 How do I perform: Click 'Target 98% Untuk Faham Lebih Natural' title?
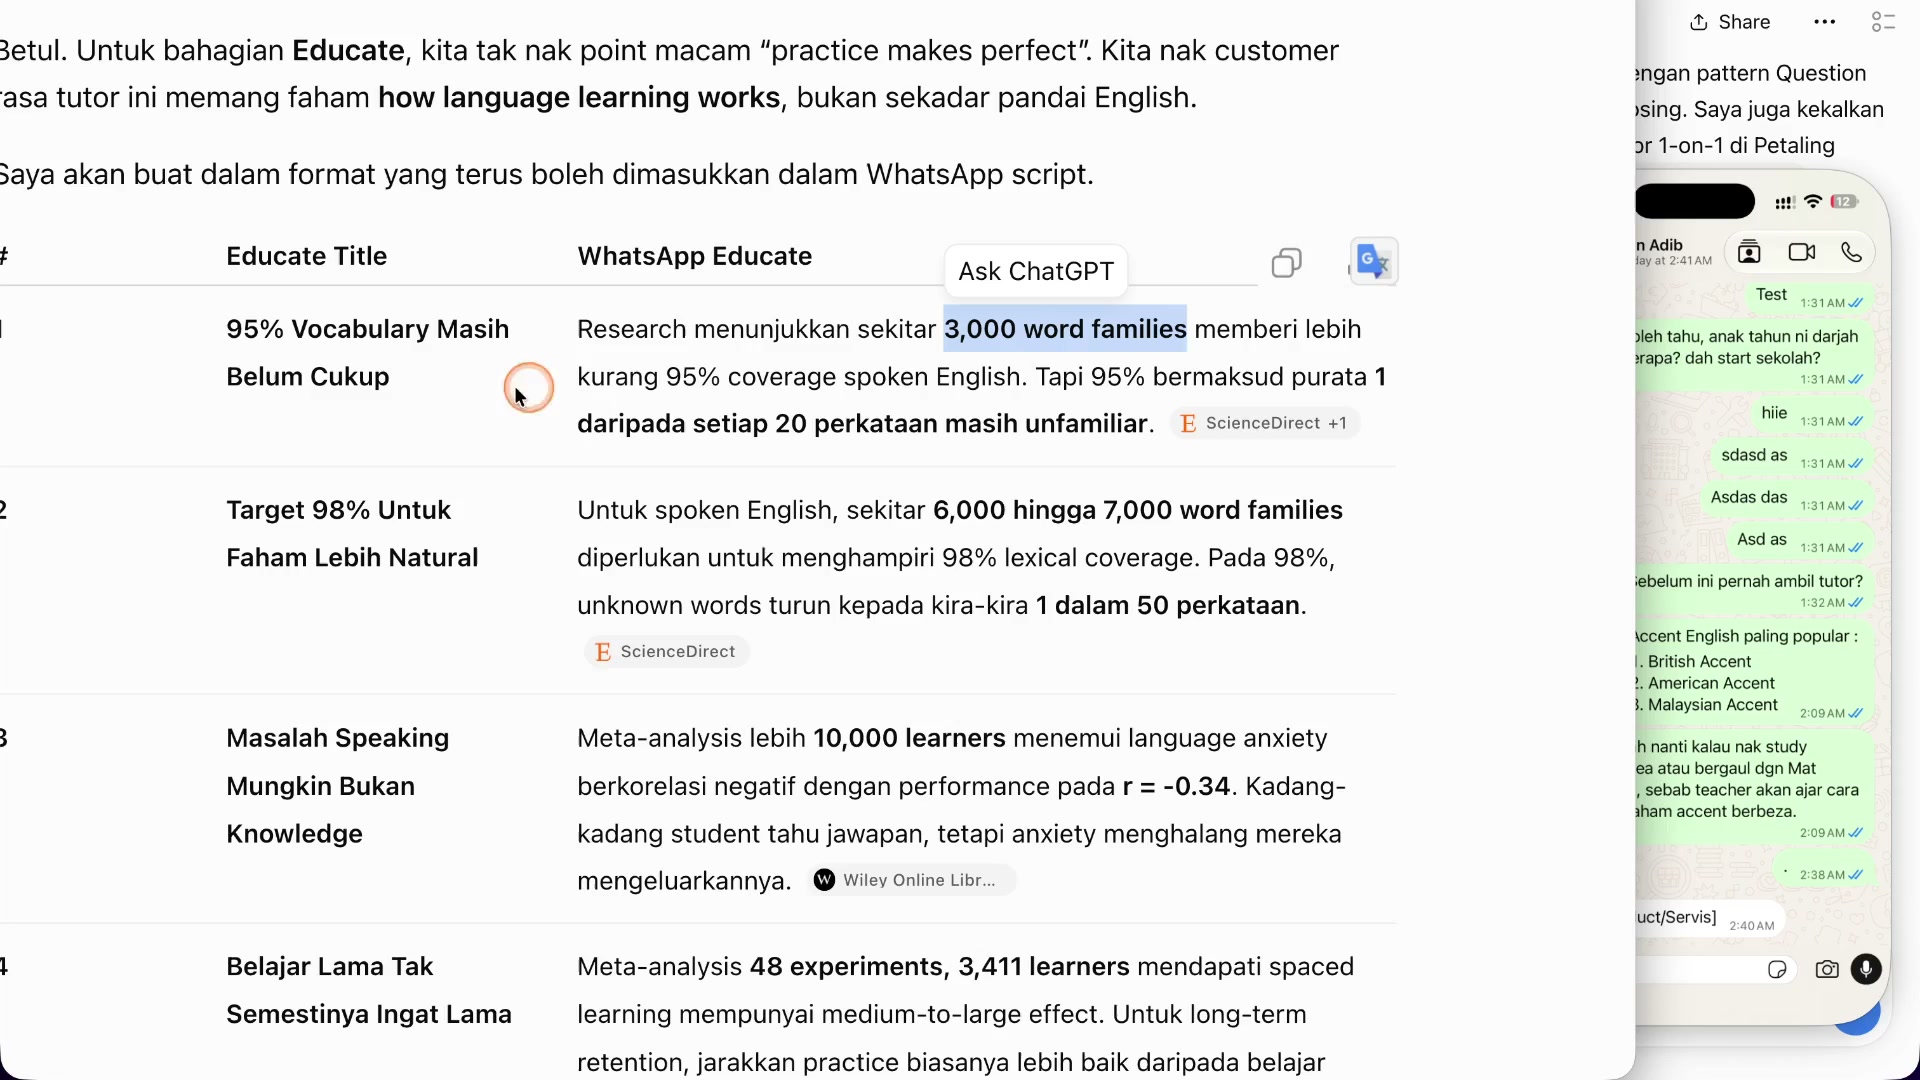pyautogui.click(x=352, y=534)
